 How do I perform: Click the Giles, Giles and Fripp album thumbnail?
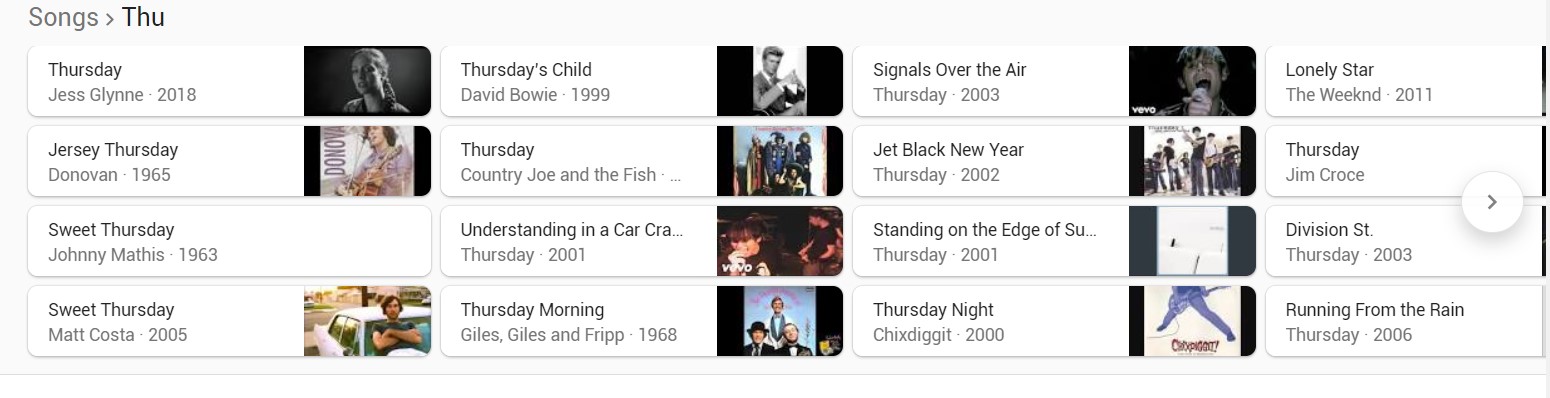(780, 322)
